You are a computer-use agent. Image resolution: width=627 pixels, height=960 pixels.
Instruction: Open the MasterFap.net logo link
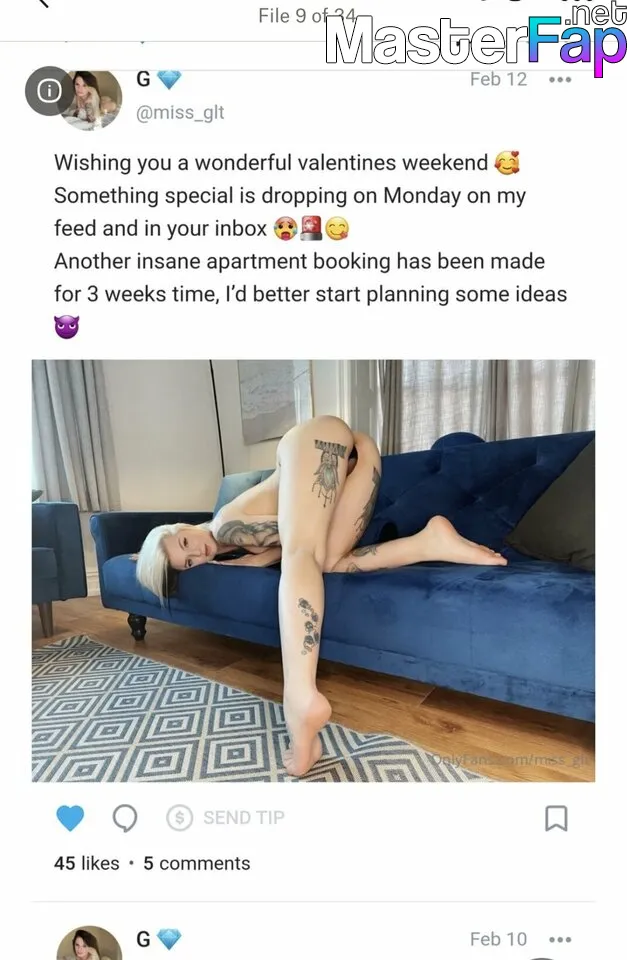point(475,38)
